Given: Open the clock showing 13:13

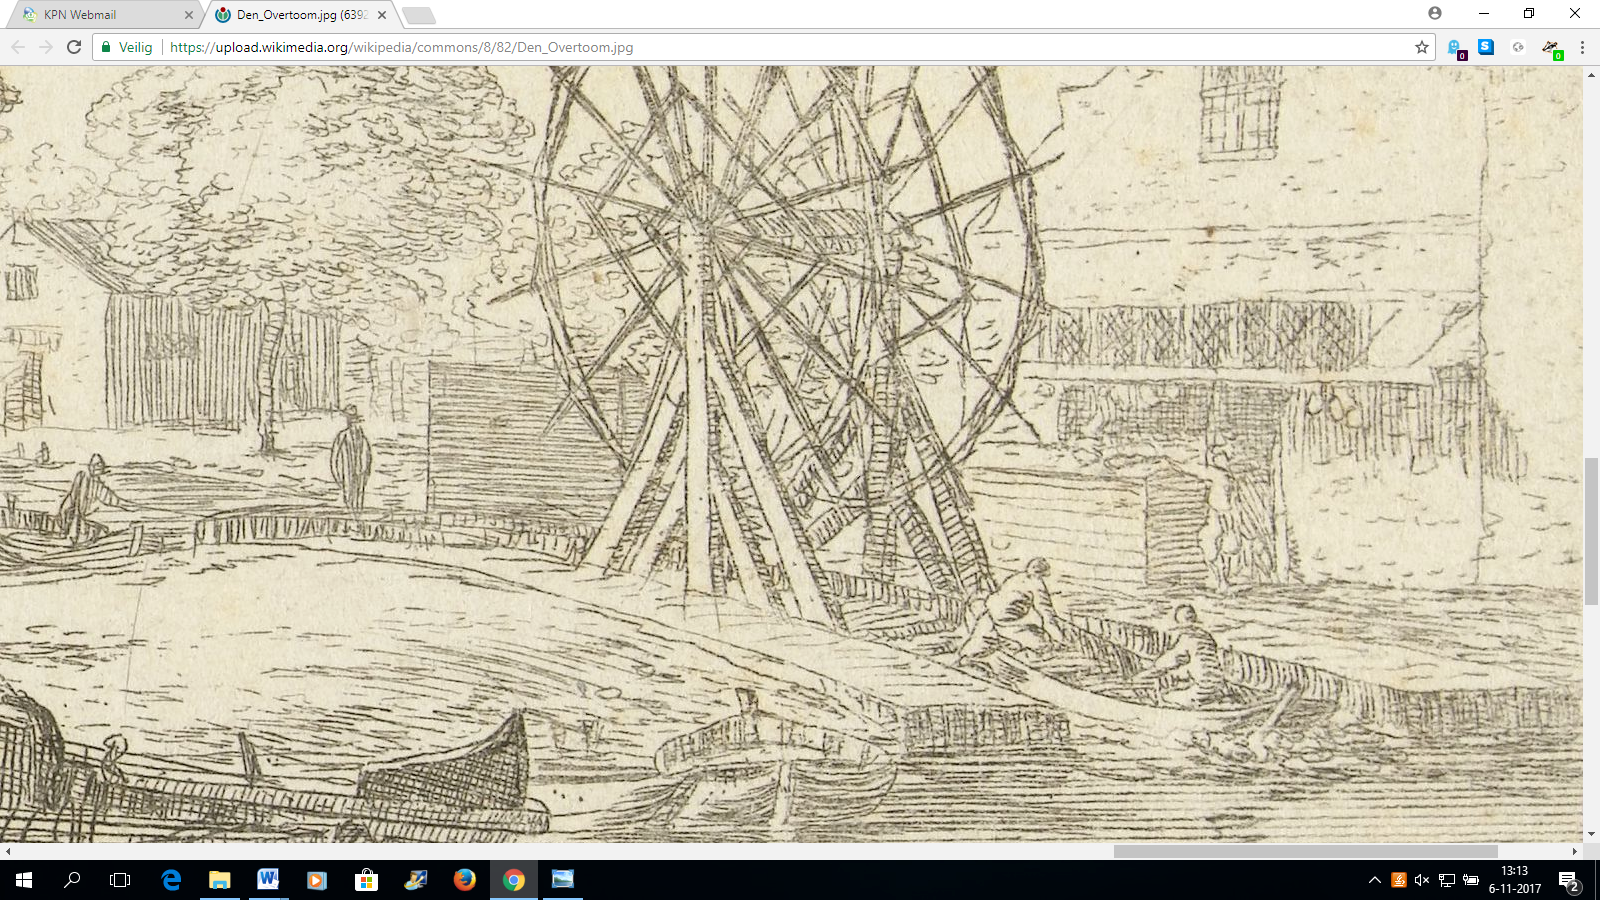Looking at the screenshot, I should click(x=1515, y=880).
